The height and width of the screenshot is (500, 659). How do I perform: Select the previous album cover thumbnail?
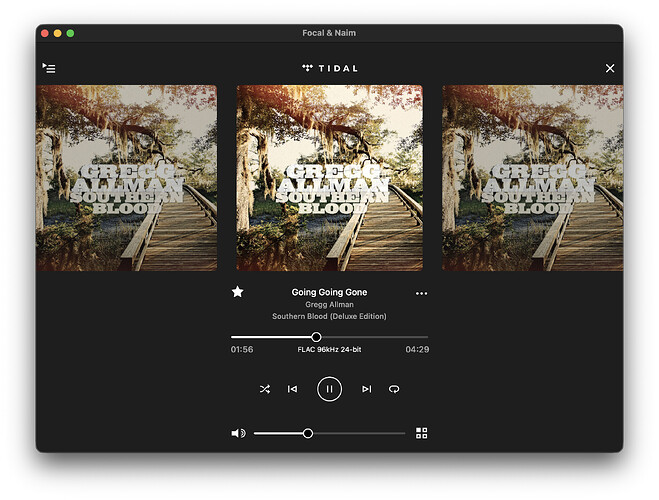[x=127, y=178]
